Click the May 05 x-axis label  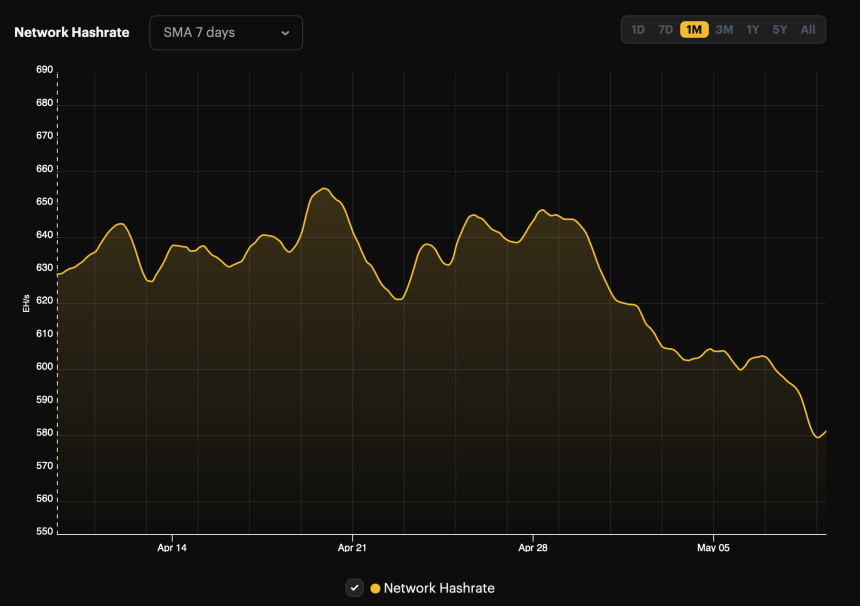point(713,548)
